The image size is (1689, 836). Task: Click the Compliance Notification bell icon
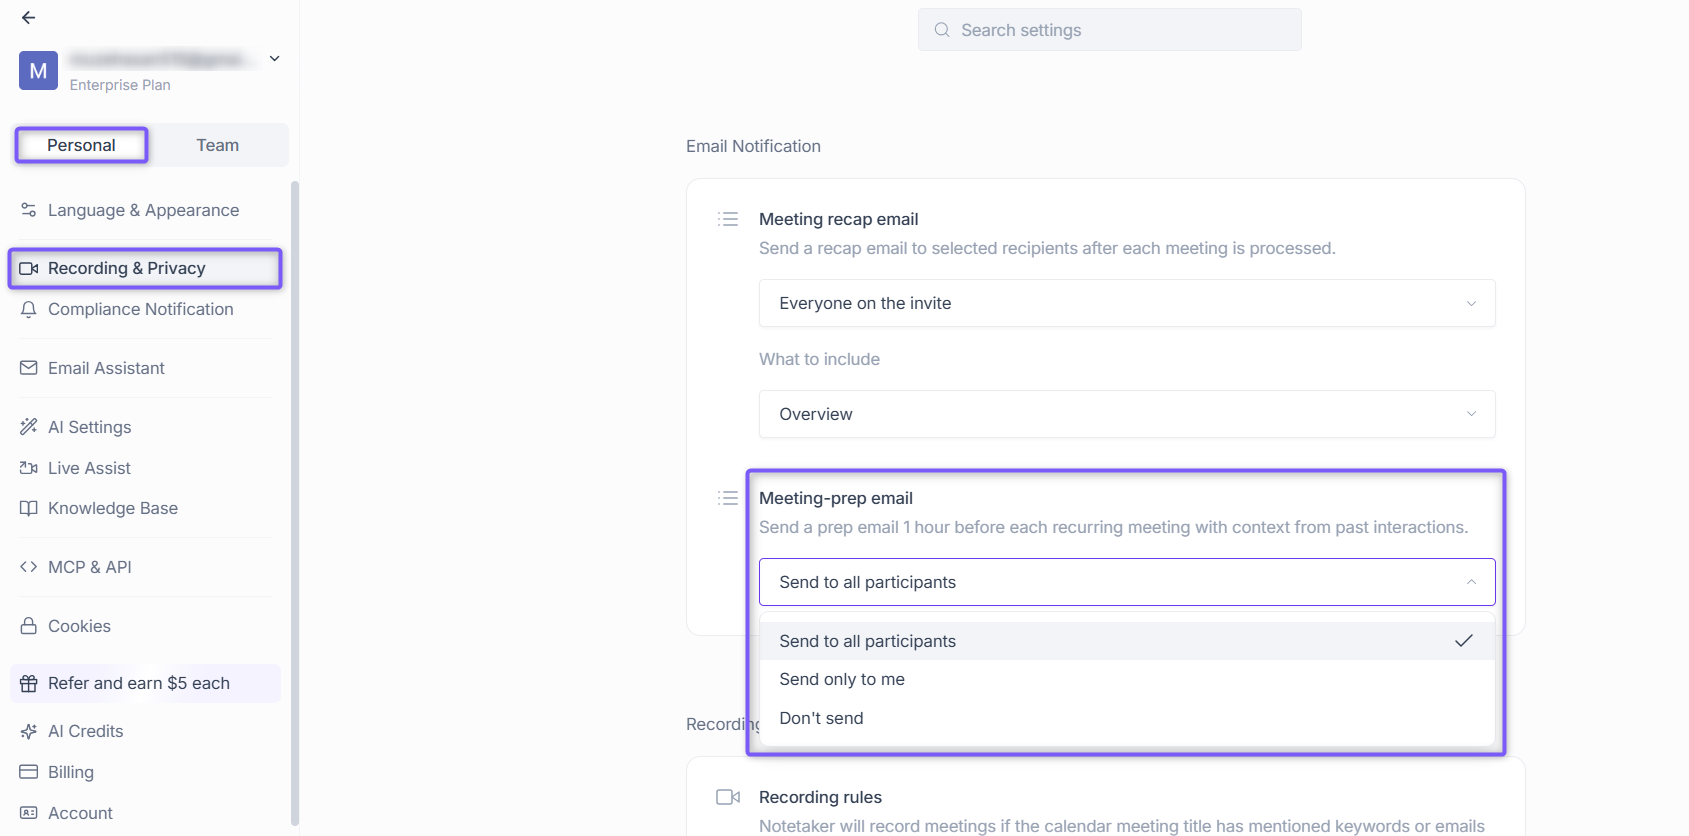pyautogui.click(x=29, y=309)
